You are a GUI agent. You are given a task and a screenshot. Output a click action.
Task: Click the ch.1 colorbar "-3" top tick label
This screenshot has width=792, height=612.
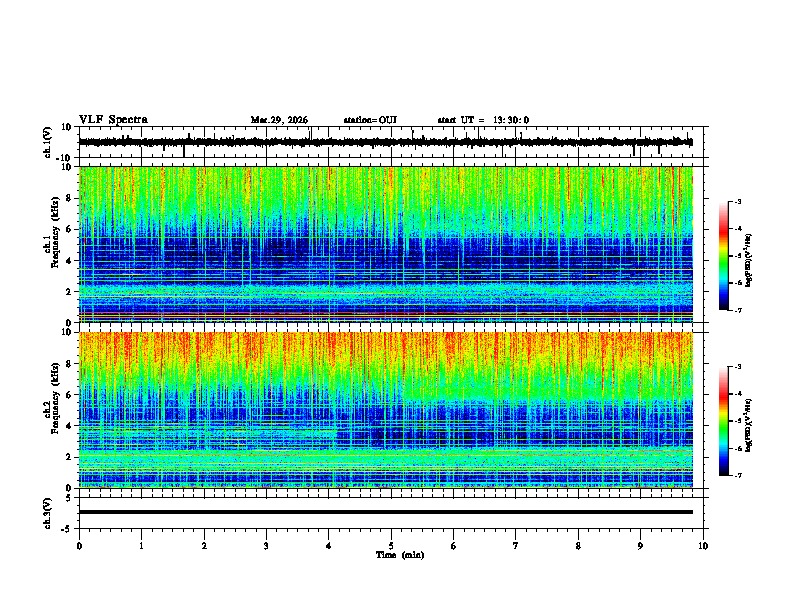pos(737,201)
